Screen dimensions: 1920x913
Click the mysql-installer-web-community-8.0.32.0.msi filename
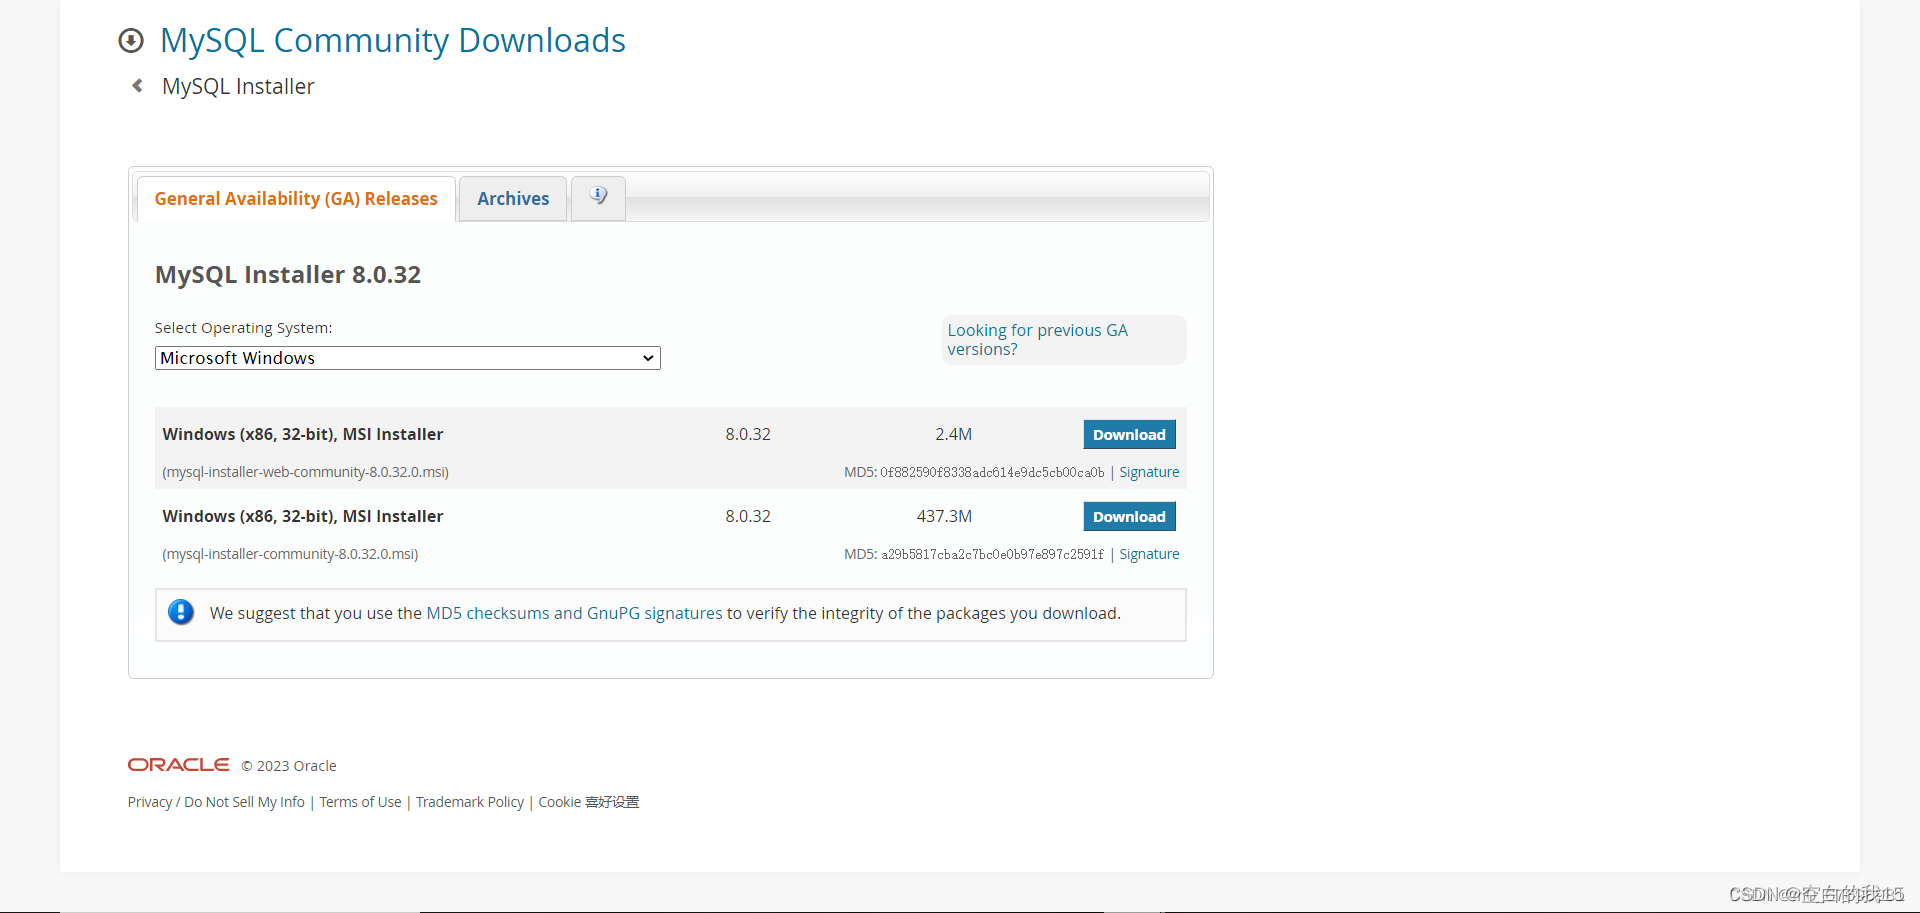305,472
